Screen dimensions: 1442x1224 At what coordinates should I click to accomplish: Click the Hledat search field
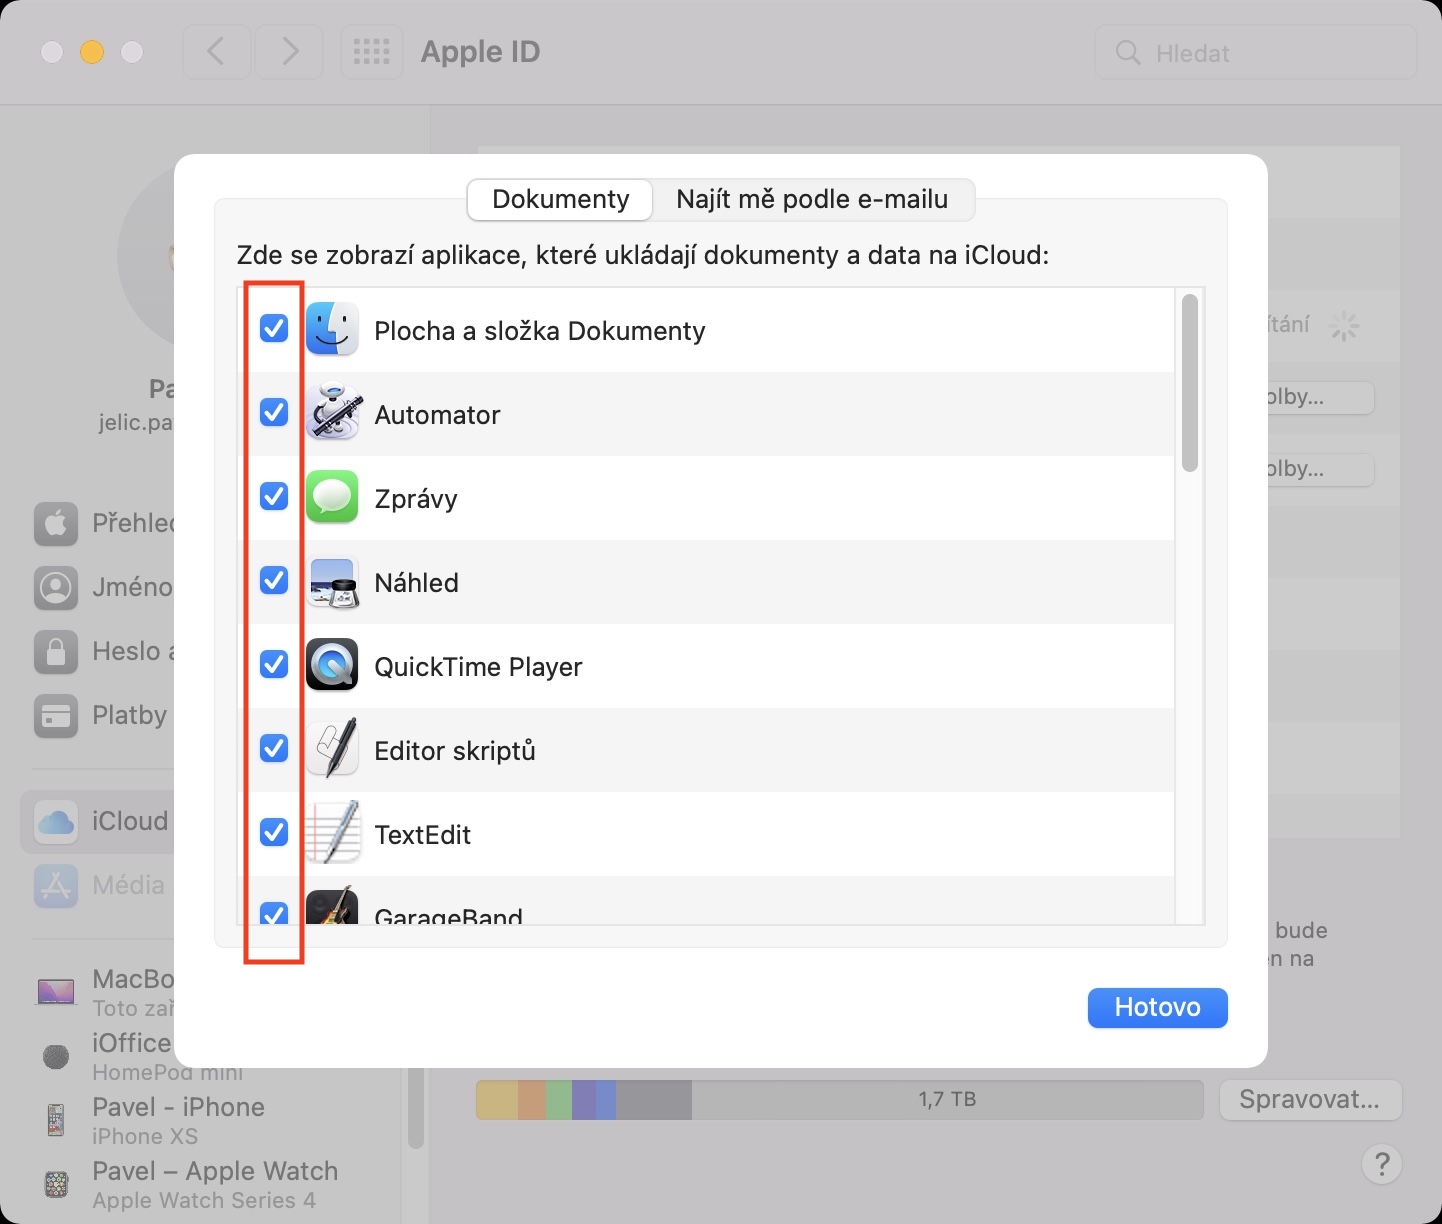pos(1256,53)
